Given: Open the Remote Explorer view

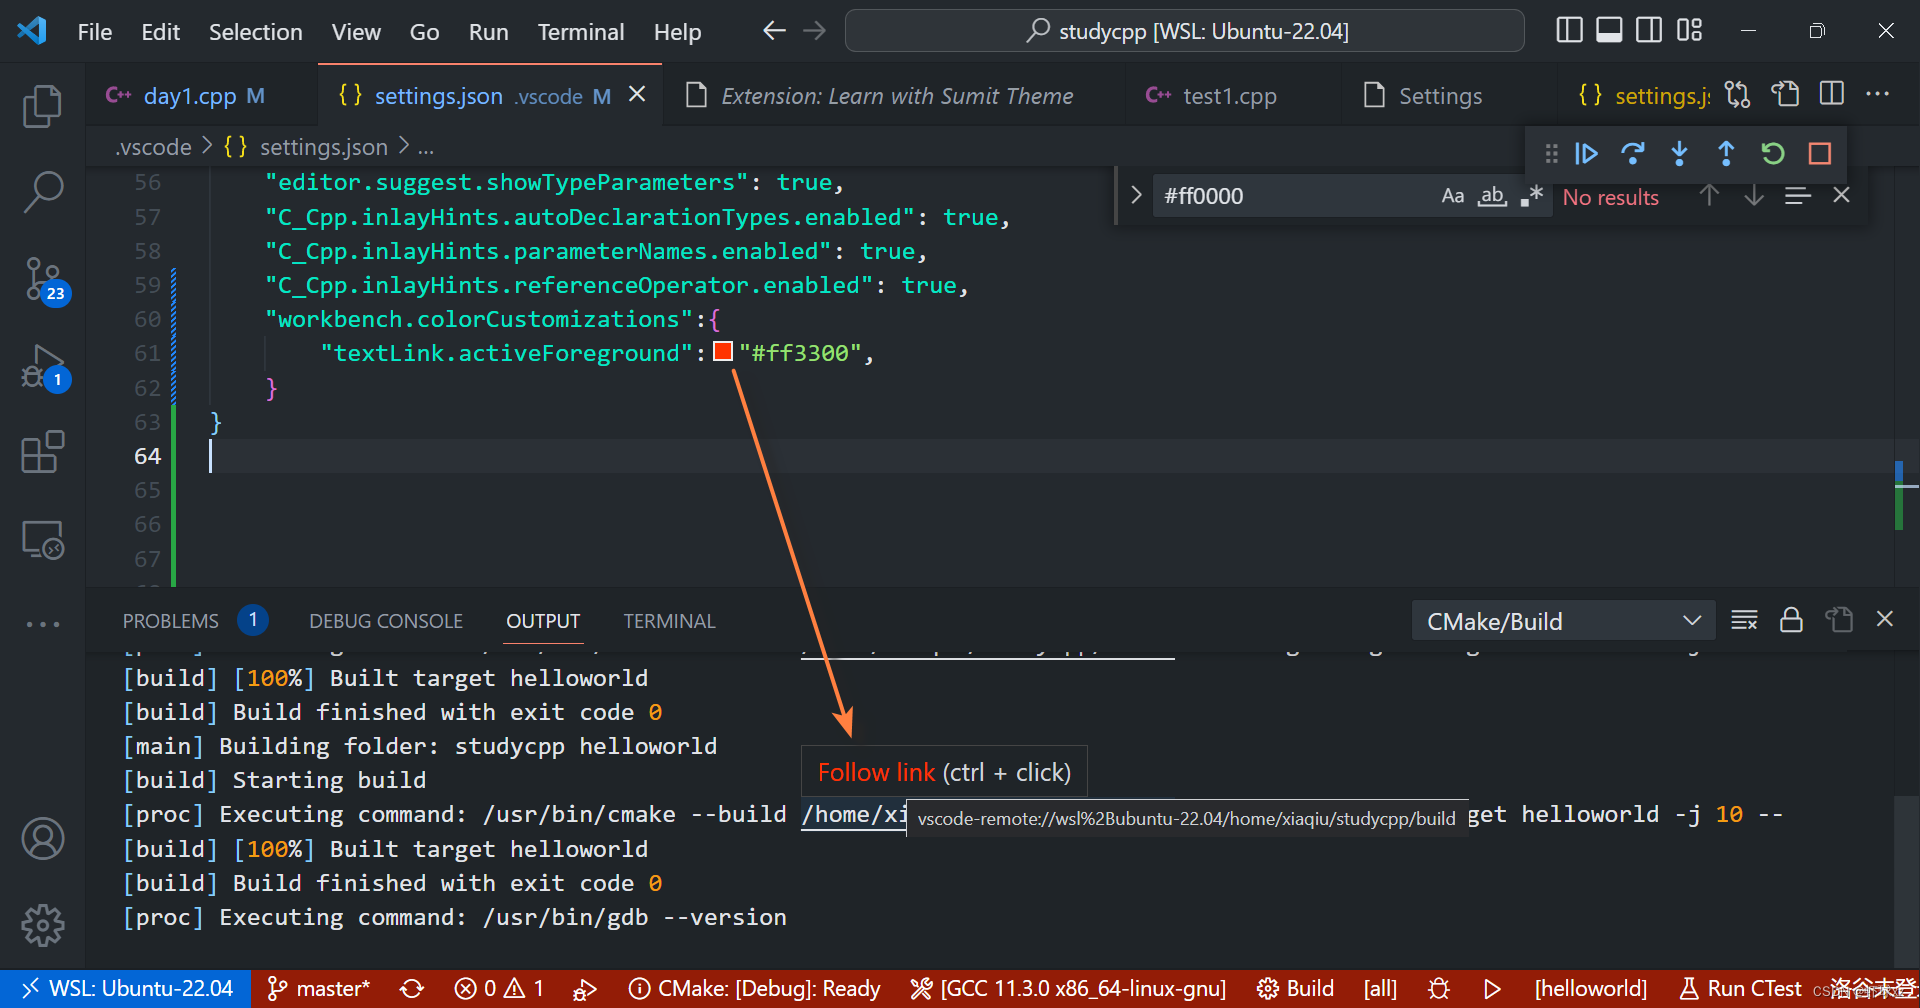Looking at the screenshot, I should 42,539.
